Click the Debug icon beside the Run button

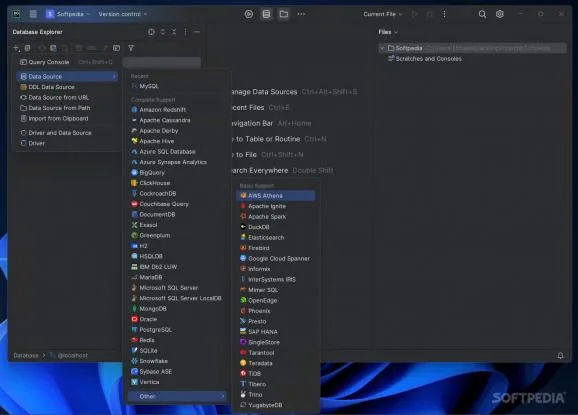pyautogui.click(x=429, y=14)
